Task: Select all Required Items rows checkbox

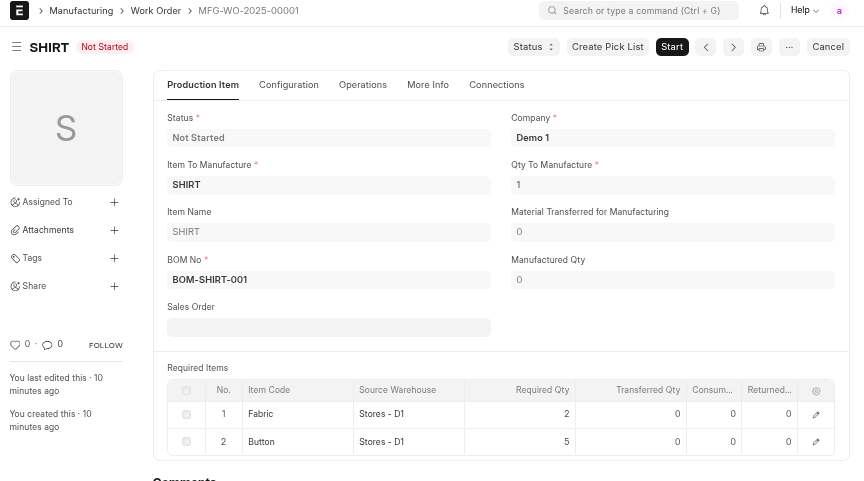Action: tap(186, 391)
